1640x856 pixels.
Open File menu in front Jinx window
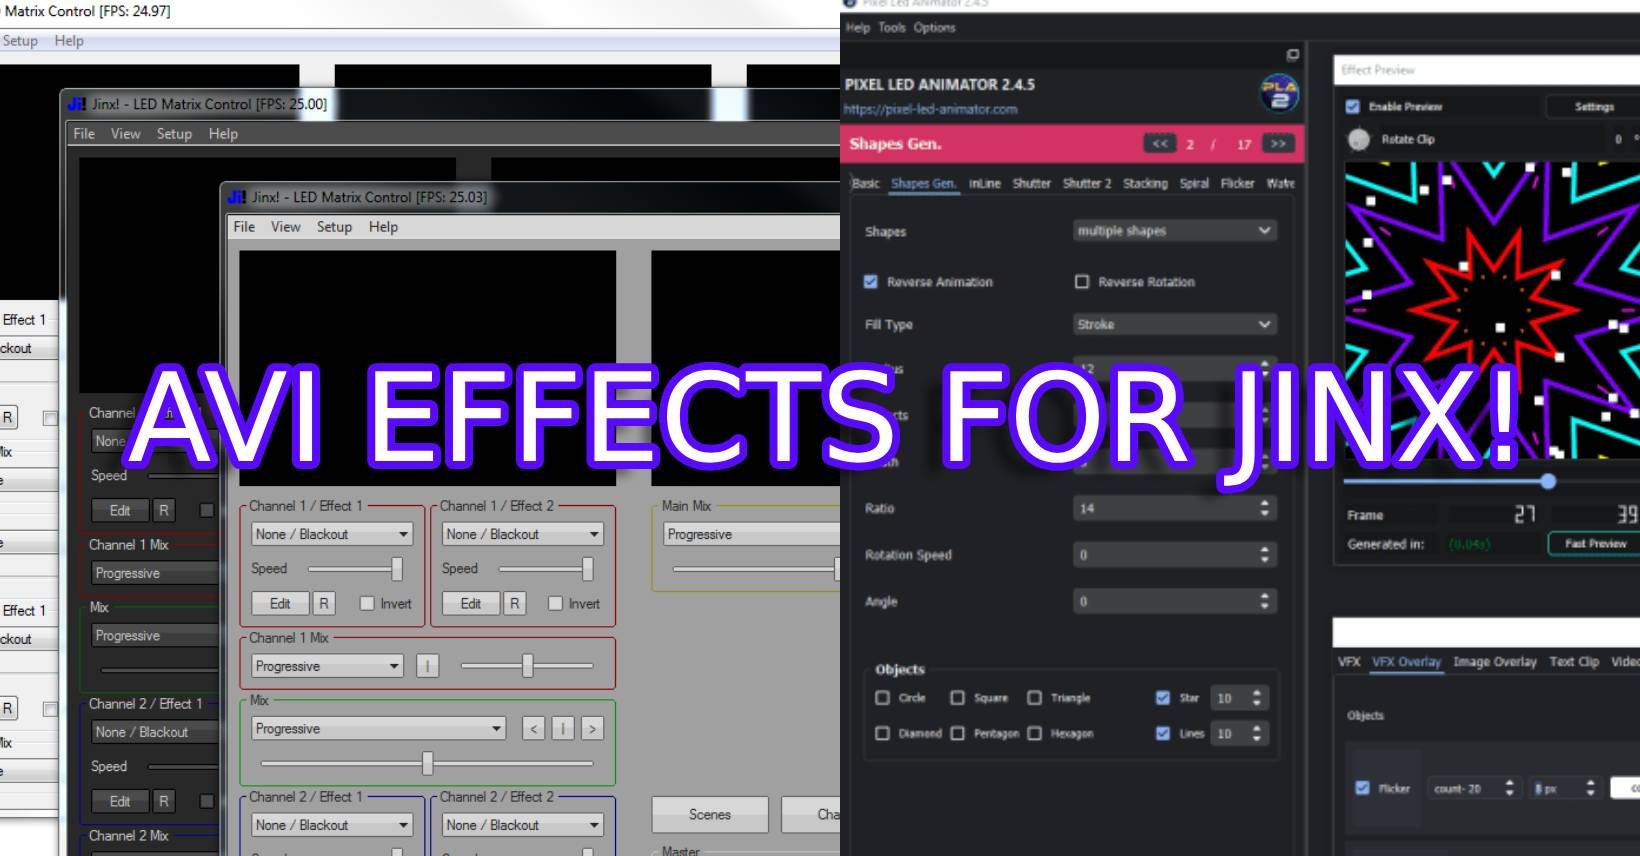tap(244, 227)
